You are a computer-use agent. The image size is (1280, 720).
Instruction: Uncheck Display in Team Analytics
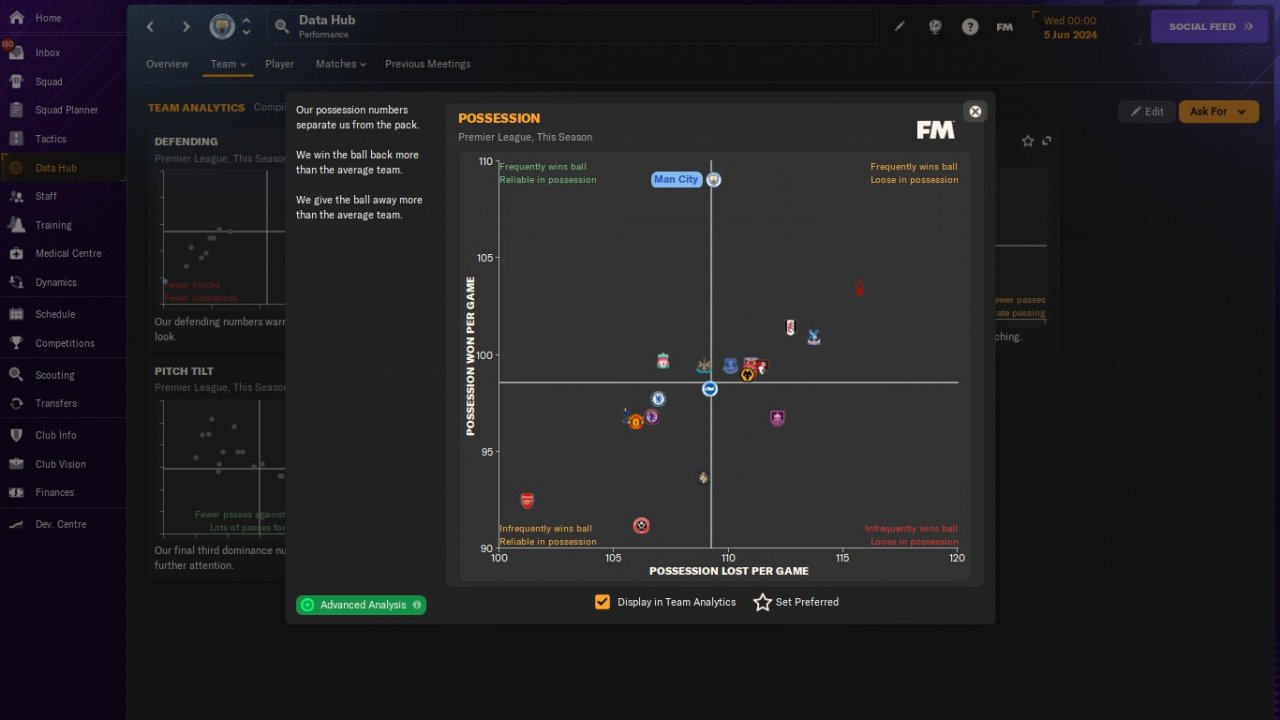[x=602, y=602]
